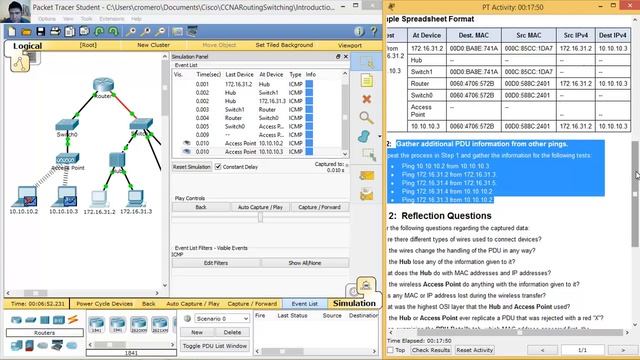Click the Reset Simulation button

point(191,167)
